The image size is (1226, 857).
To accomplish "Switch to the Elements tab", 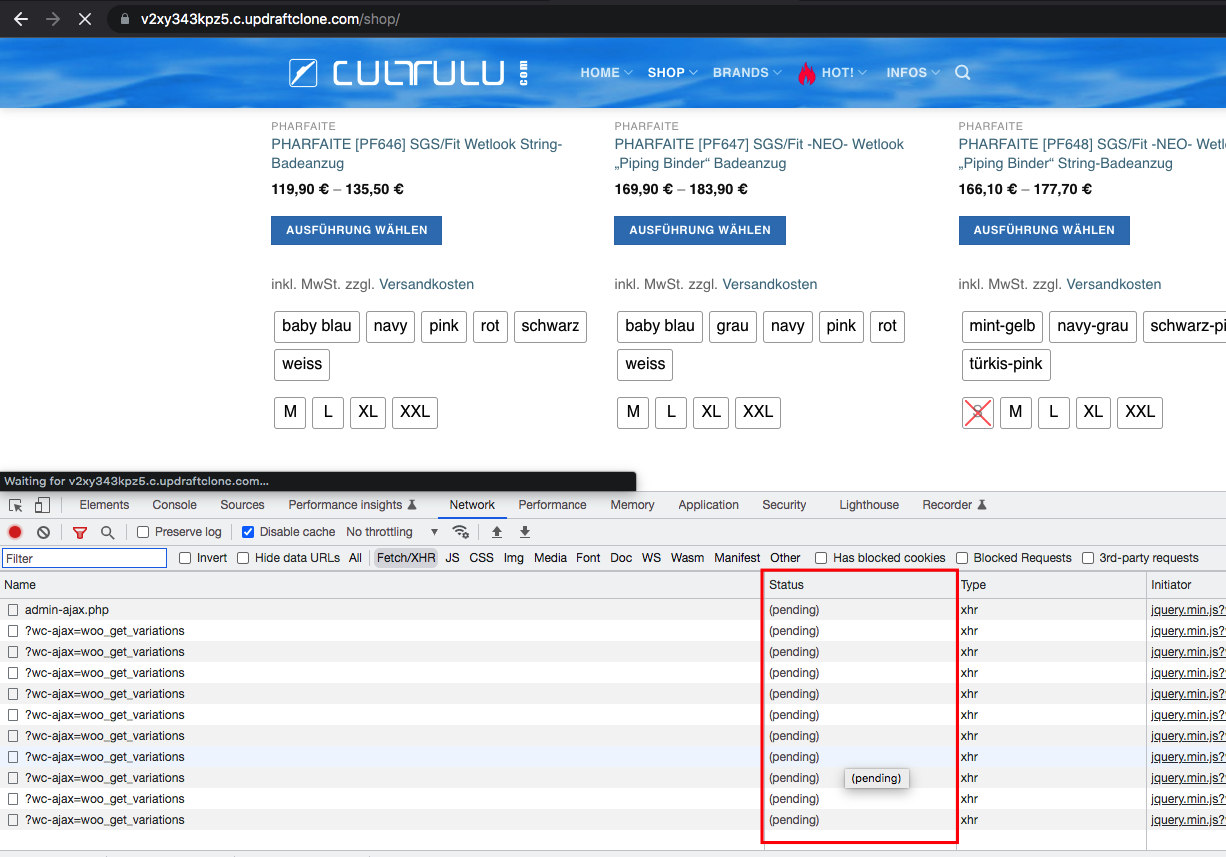I will point(104,505).
